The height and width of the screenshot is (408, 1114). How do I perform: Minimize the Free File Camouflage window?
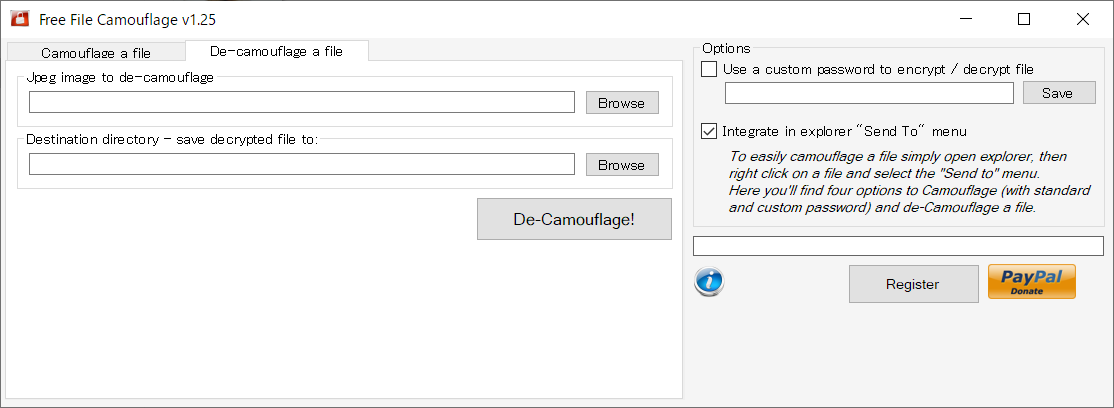pyautogui.click(x=965, y=19)
